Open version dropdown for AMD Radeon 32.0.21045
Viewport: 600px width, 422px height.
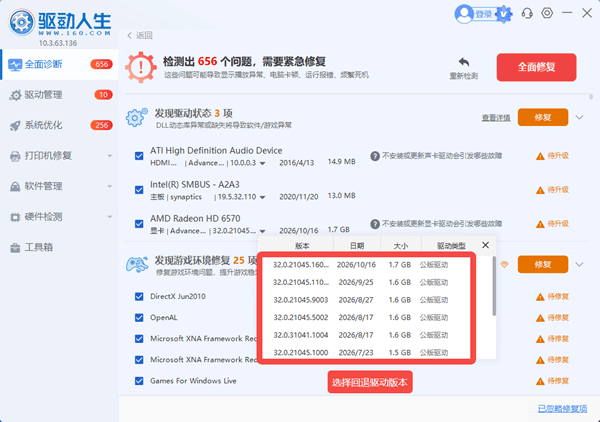point(262,231)
